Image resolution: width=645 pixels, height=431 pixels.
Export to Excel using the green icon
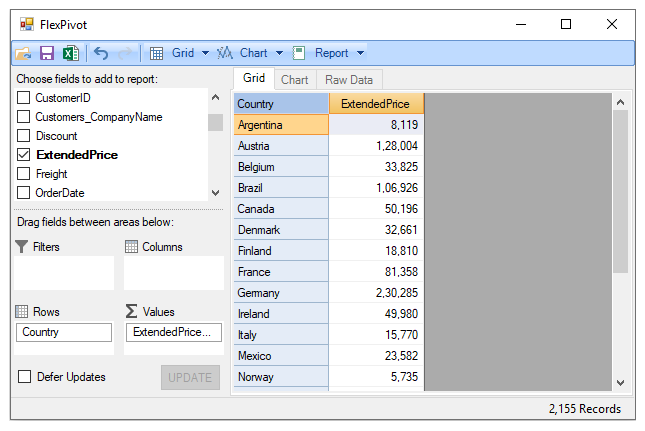click(70, 53)
